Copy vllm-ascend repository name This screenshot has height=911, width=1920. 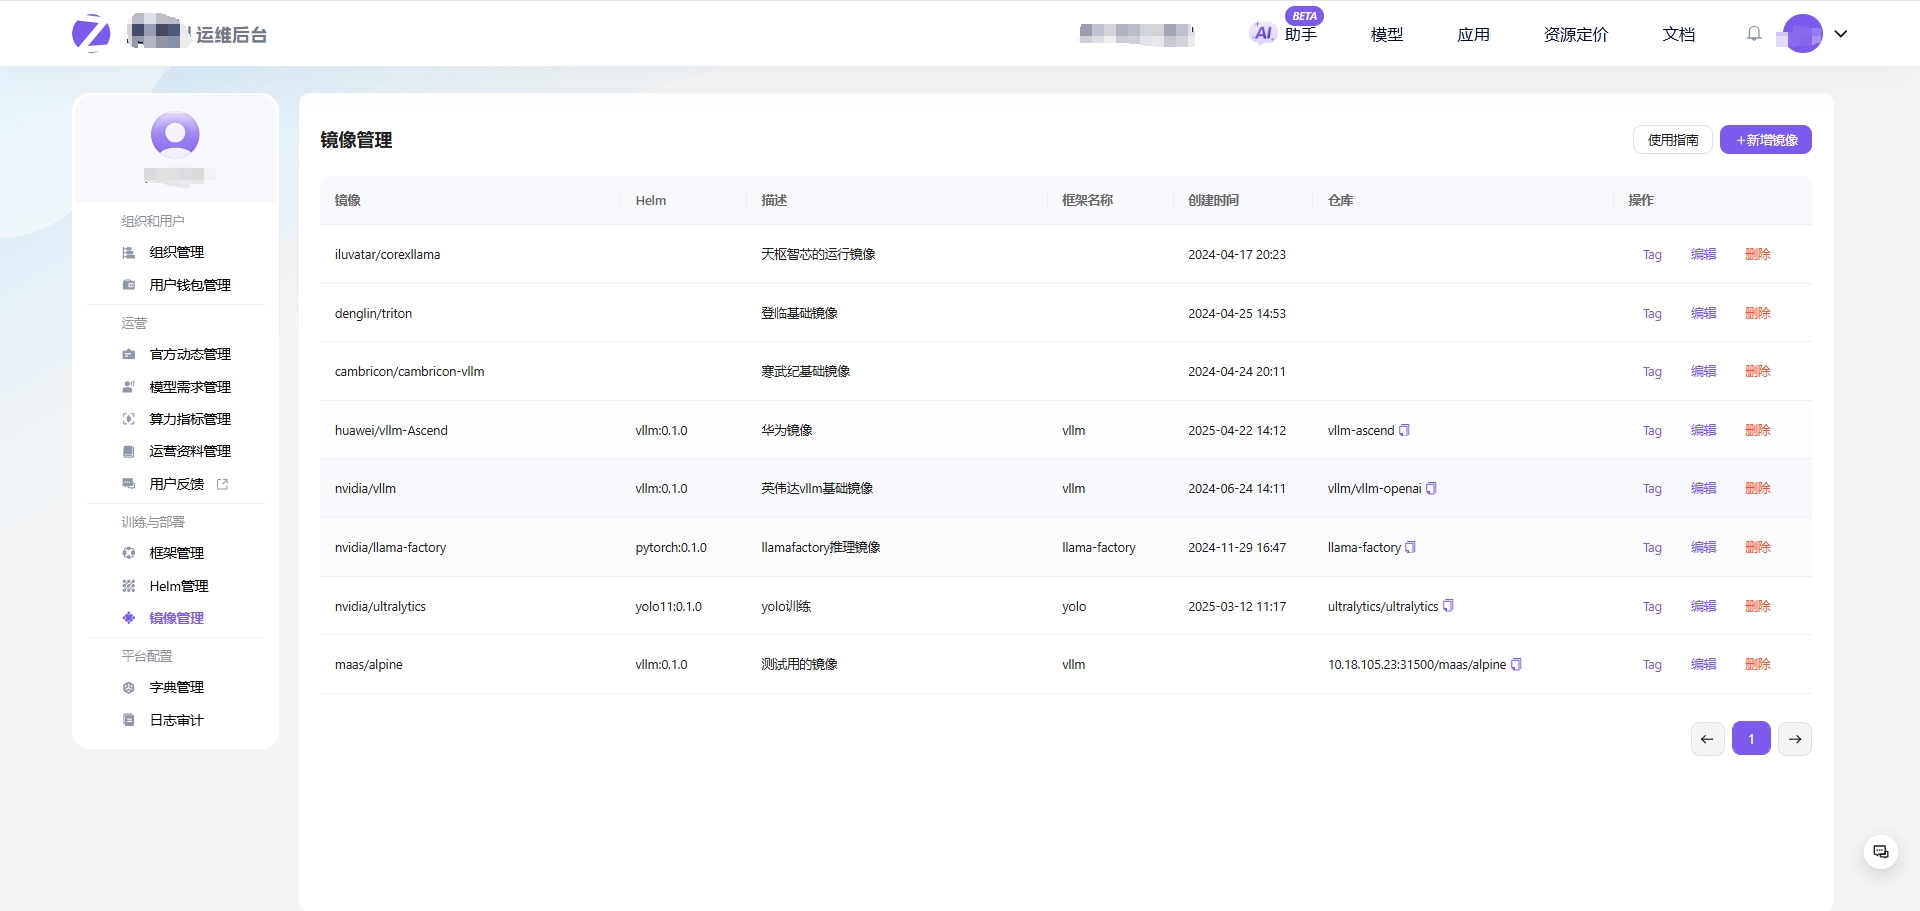point(1404,430)
